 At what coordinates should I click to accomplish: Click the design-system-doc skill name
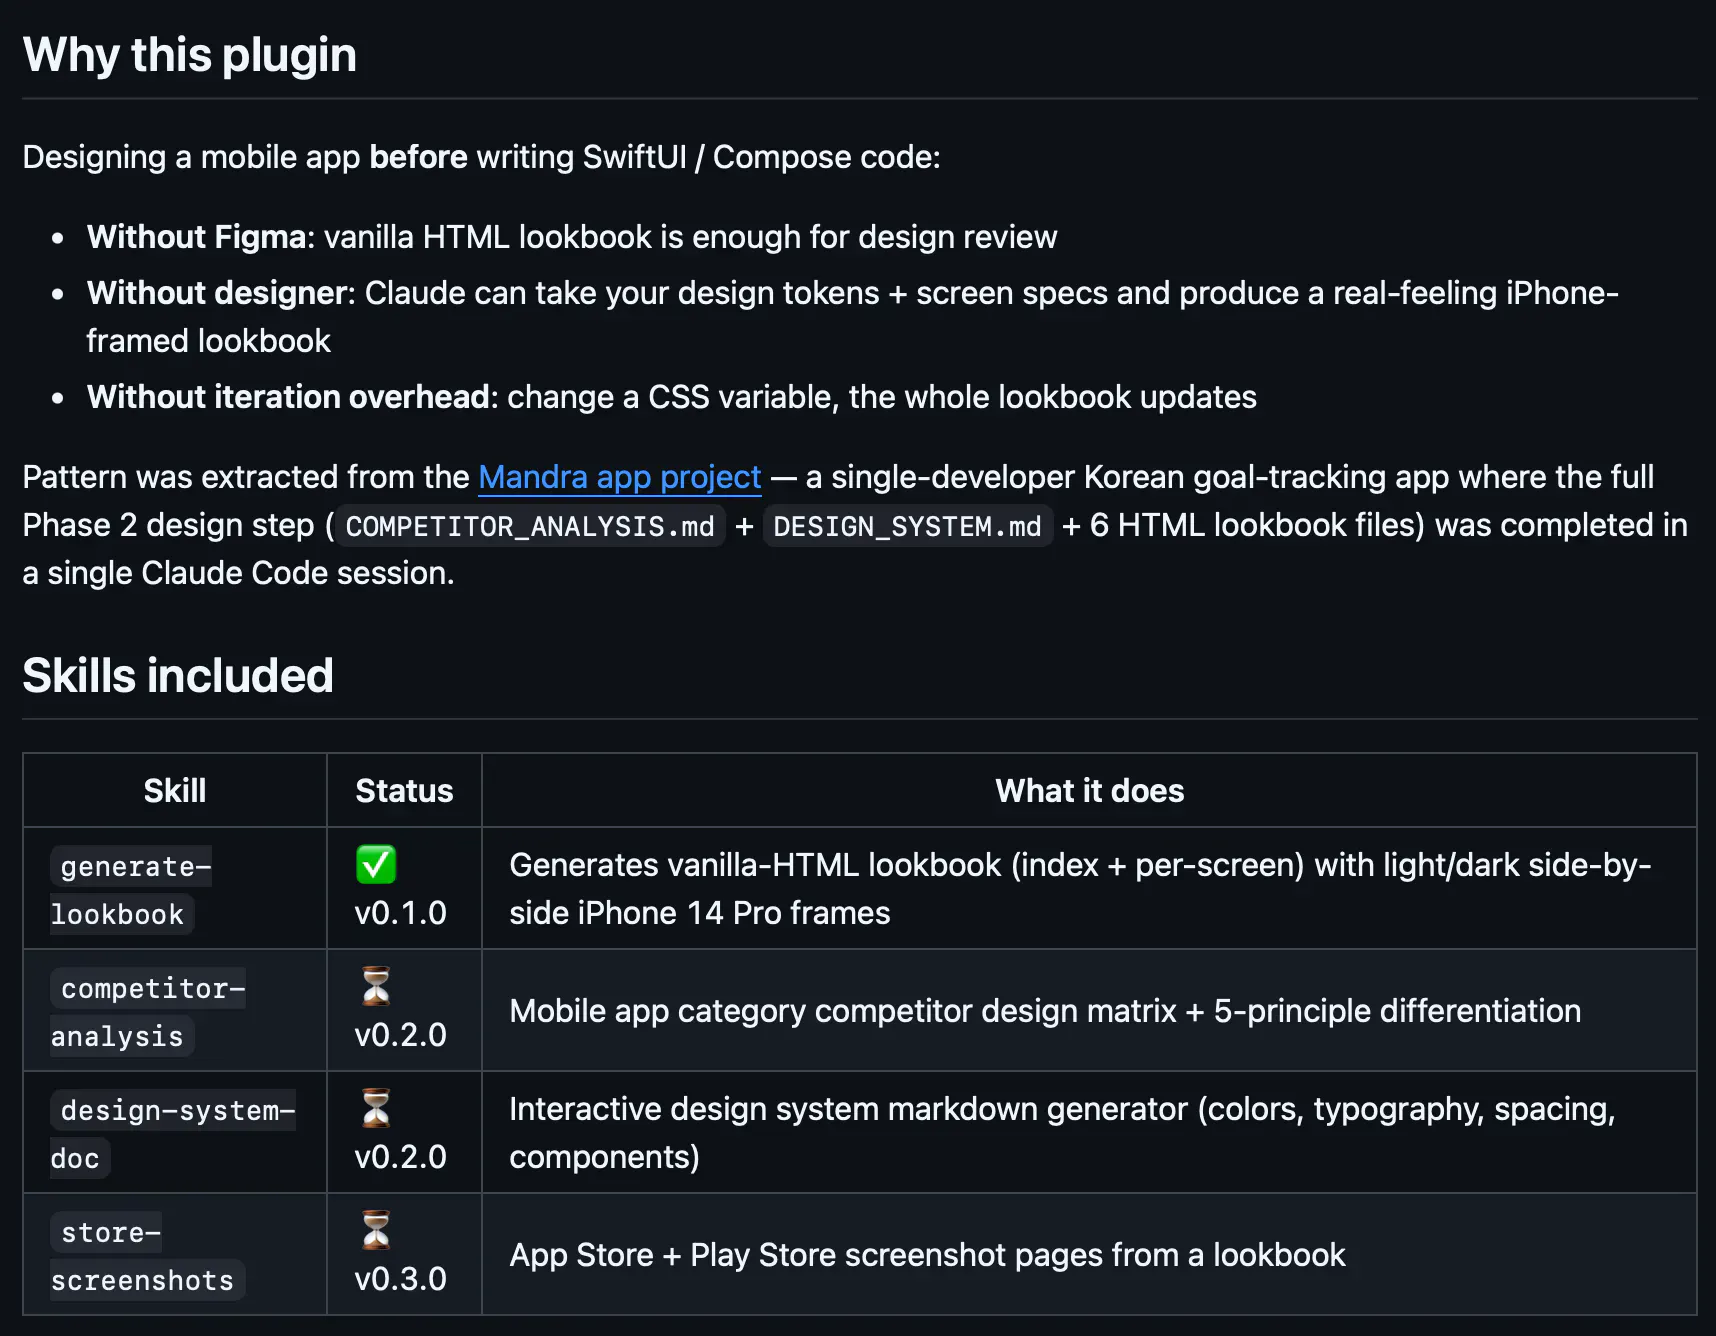pos(173,1134)
